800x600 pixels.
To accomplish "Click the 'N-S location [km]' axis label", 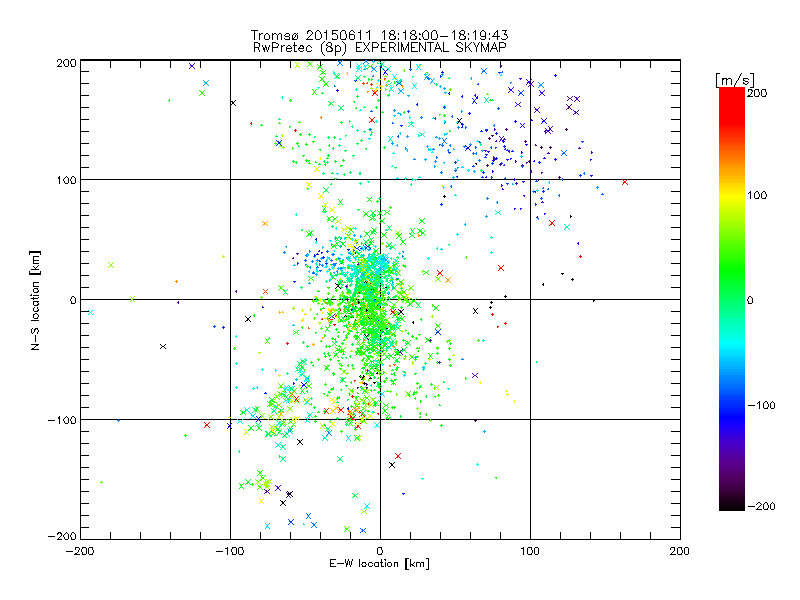I will point(35,300).
